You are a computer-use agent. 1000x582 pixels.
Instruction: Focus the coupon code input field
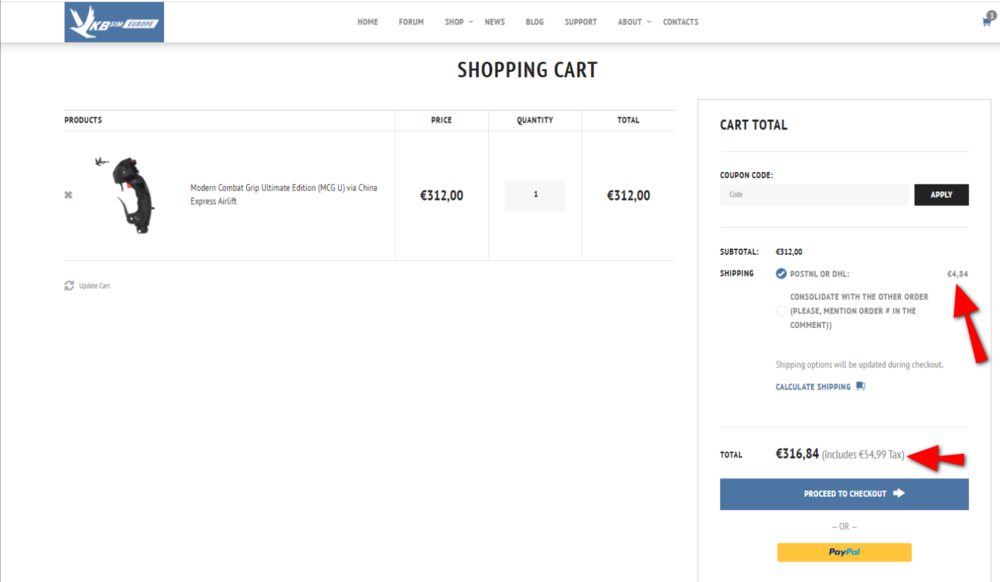[x=814, y=194]
